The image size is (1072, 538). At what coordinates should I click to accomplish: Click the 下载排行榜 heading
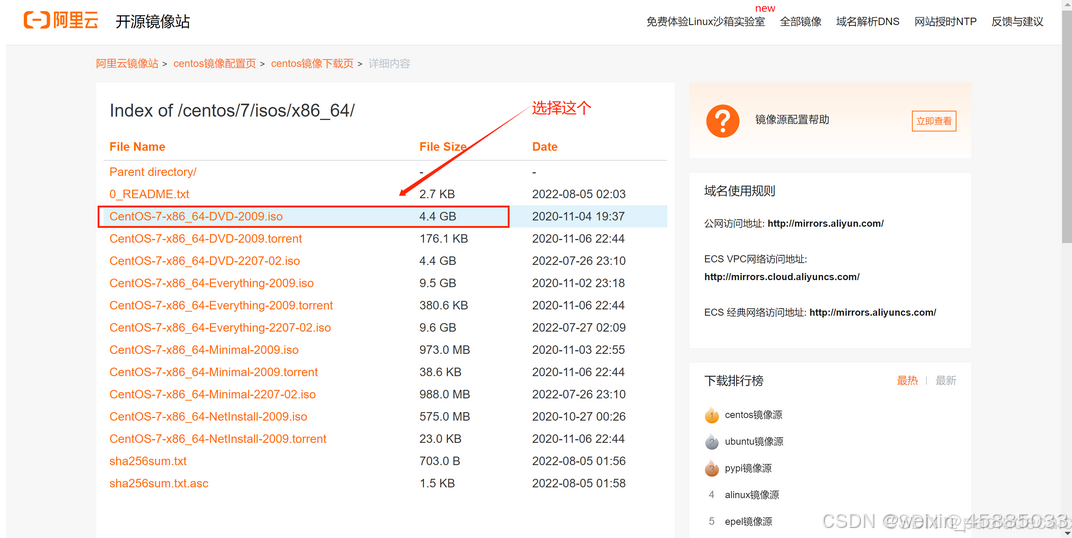(x=734, y=381)
